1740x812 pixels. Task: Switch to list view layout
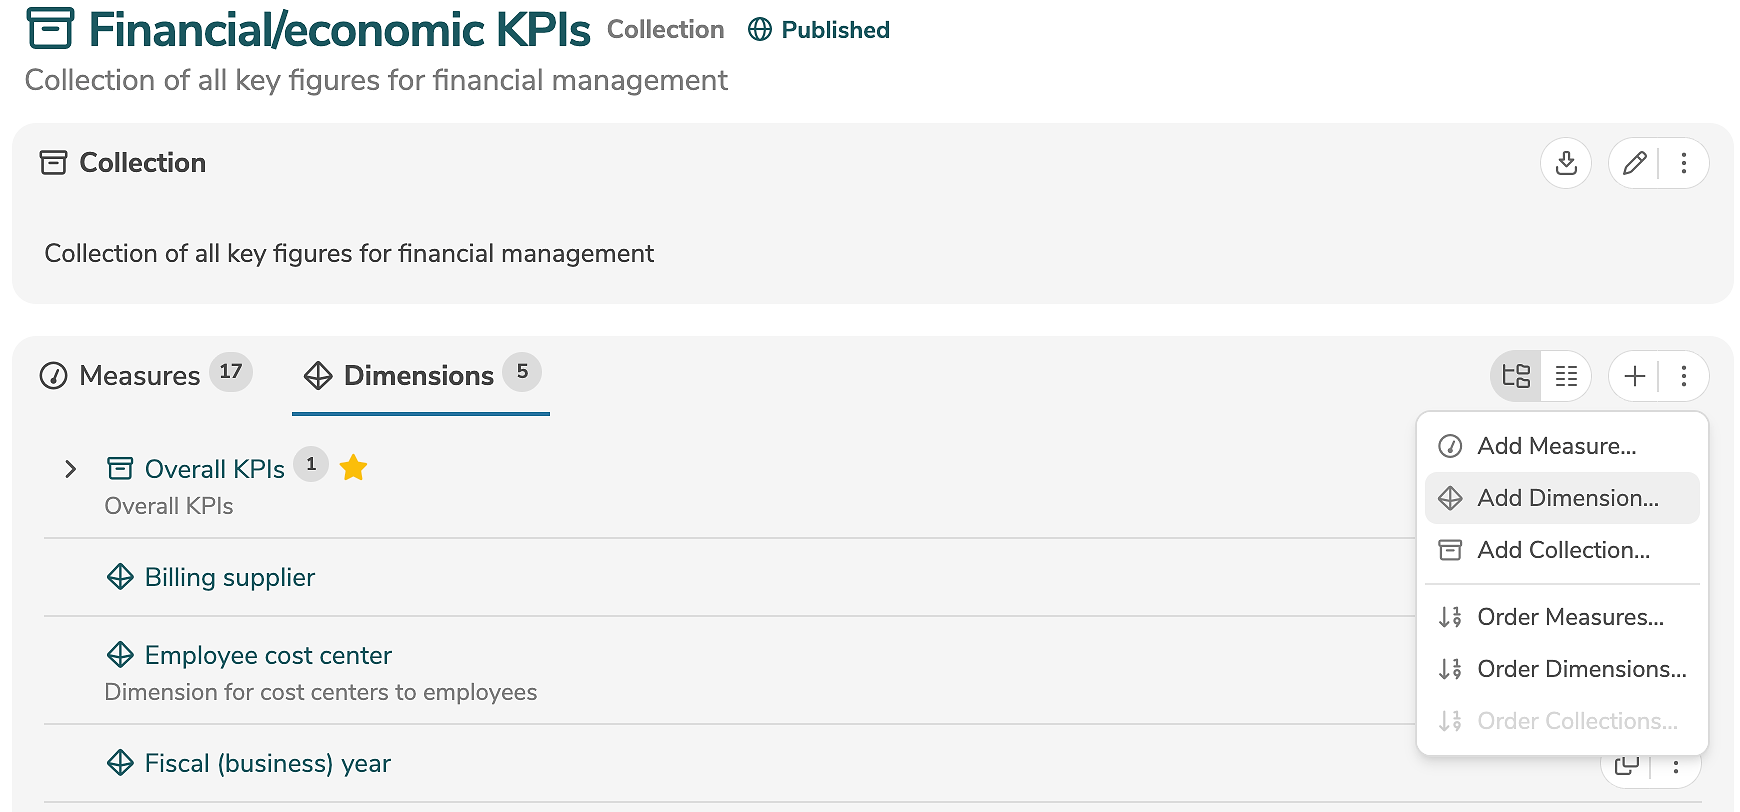1566,376
